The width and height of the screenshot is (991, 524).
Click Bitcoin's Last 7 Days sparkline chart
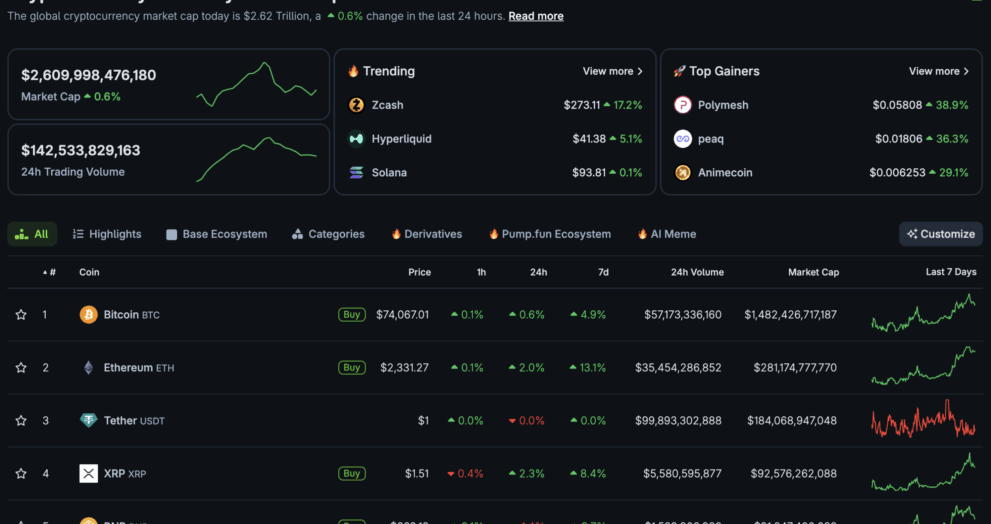pyautogui.click(x=923, y=313)
